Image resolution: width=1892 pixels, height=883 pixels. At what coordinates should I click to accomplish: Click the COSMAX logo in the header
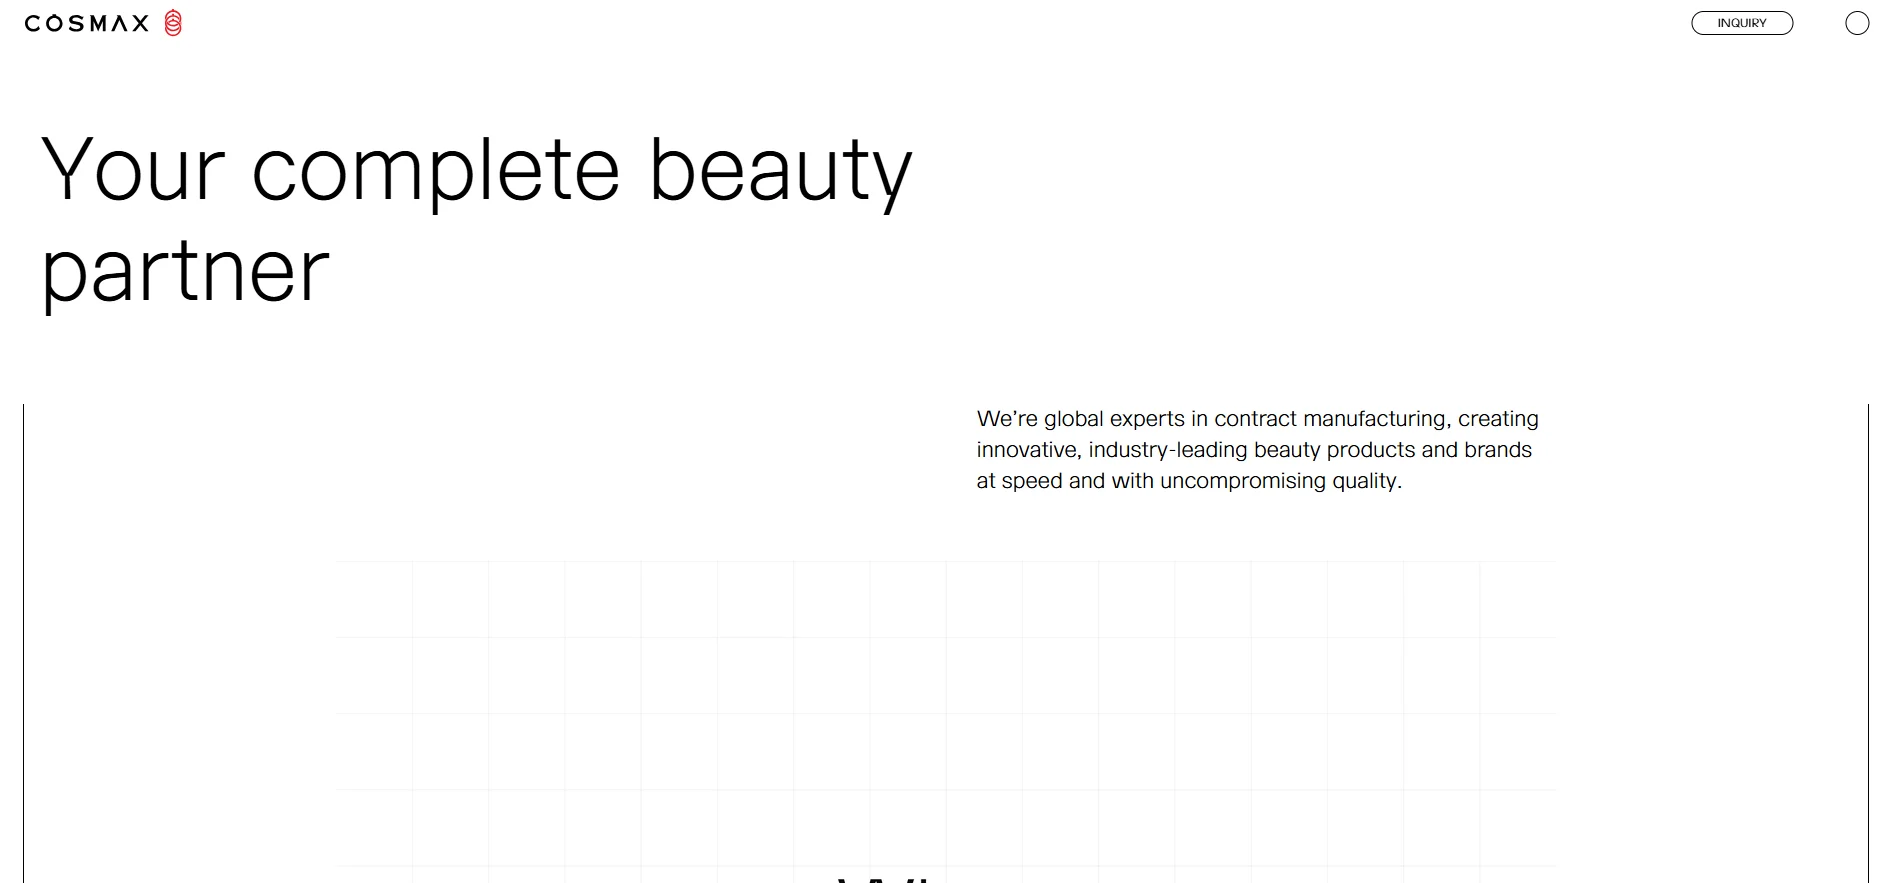click(x=103, y=23)
